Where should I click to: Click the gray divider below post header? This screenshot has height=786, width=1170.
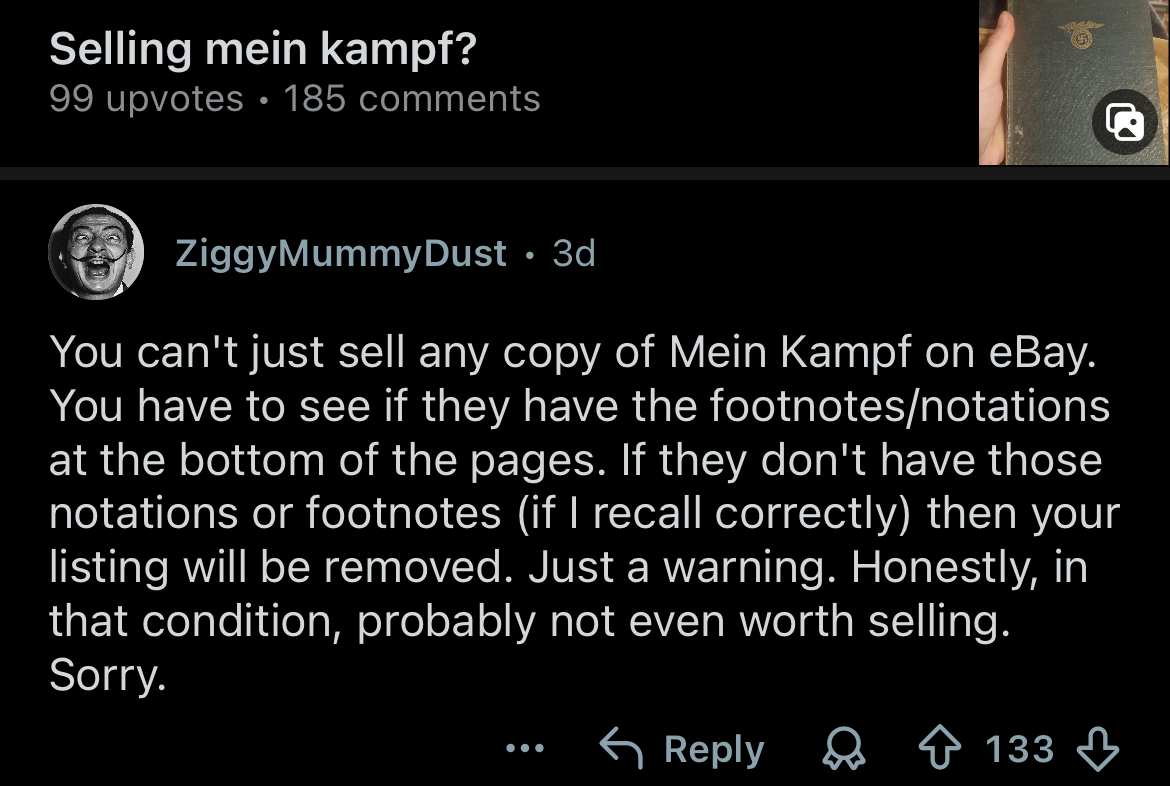pos(585,173)
